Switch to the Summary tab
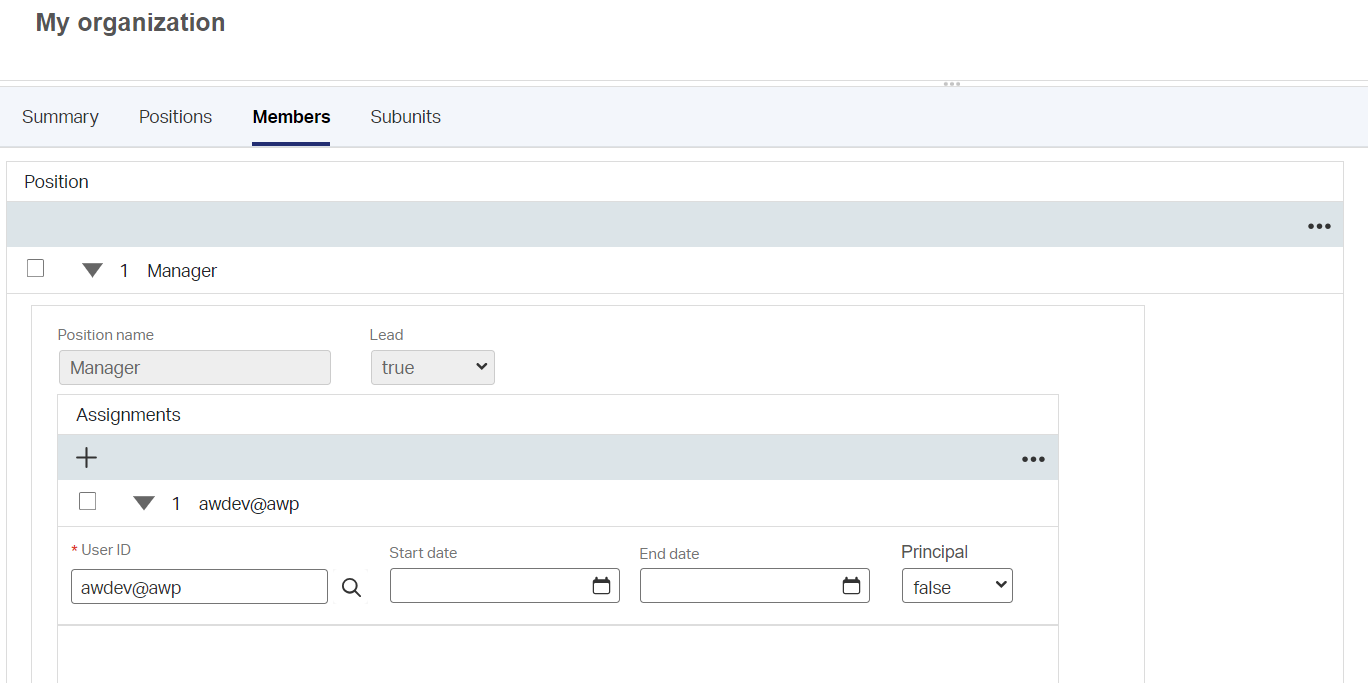The image size is (1368, 683). click(x=60, y=117)
